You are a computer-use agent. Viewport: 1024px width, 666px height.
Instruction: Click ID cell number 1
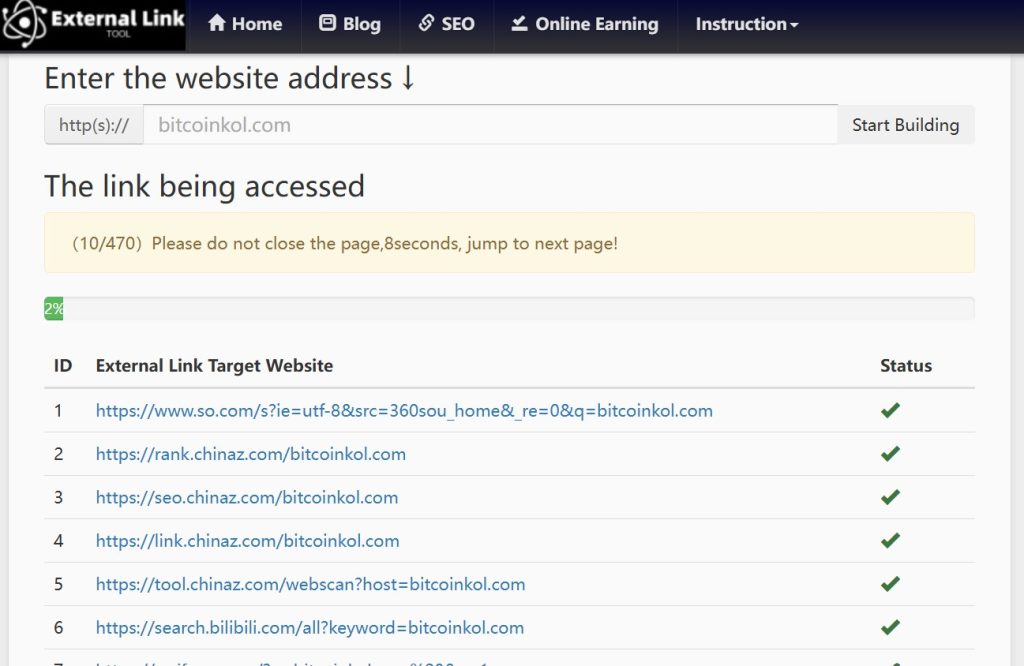pyautogui.click(x=58, y=411)
